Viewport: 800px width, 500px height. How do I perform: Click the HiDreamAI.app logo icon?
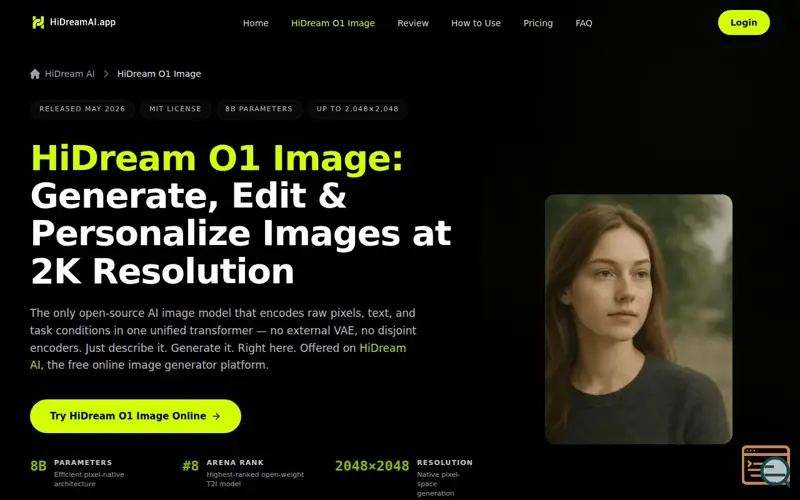tap(38, 22)
